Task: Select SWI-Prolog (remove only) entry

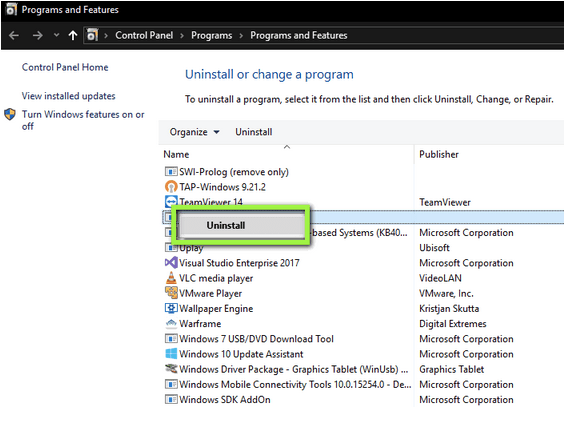Action: (234, 172)
